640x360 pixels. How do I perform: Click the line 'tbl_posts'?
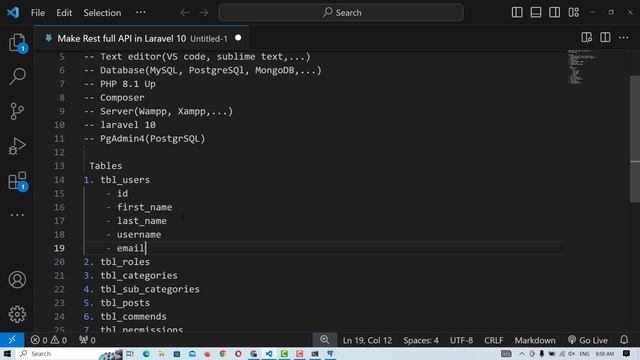[125, 303]
